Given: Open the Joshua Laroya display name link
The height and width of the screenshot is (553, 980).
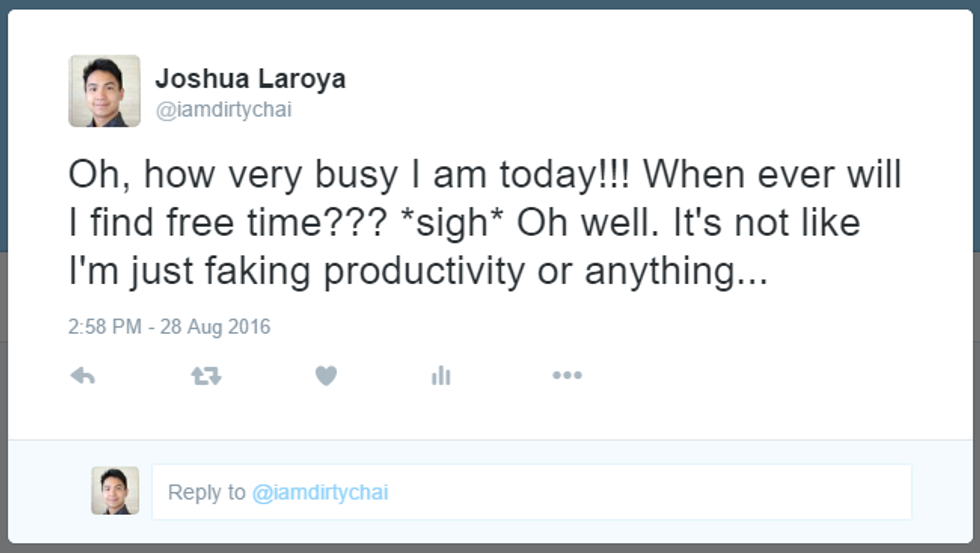Looking at the screenshot, I should tap(250, 79).
